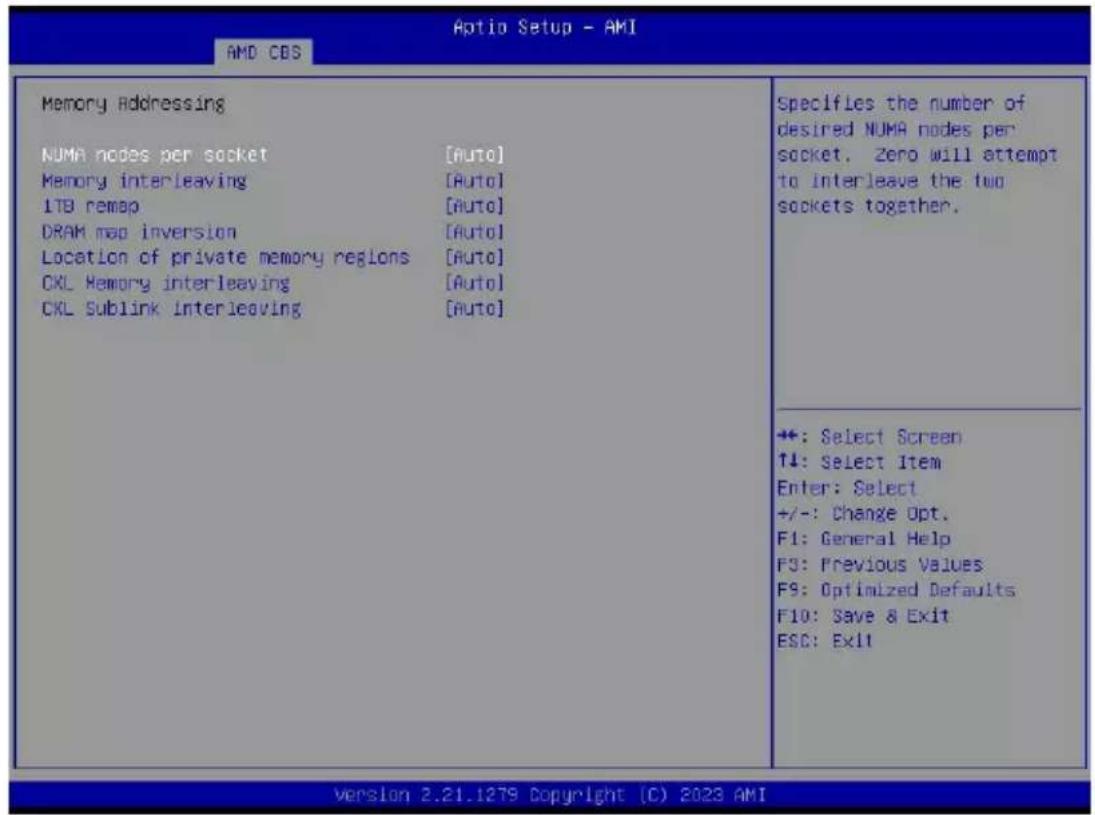Select DRAM map inversion setting
This screenshot has width=1095, height=815.
click(139, 232)
